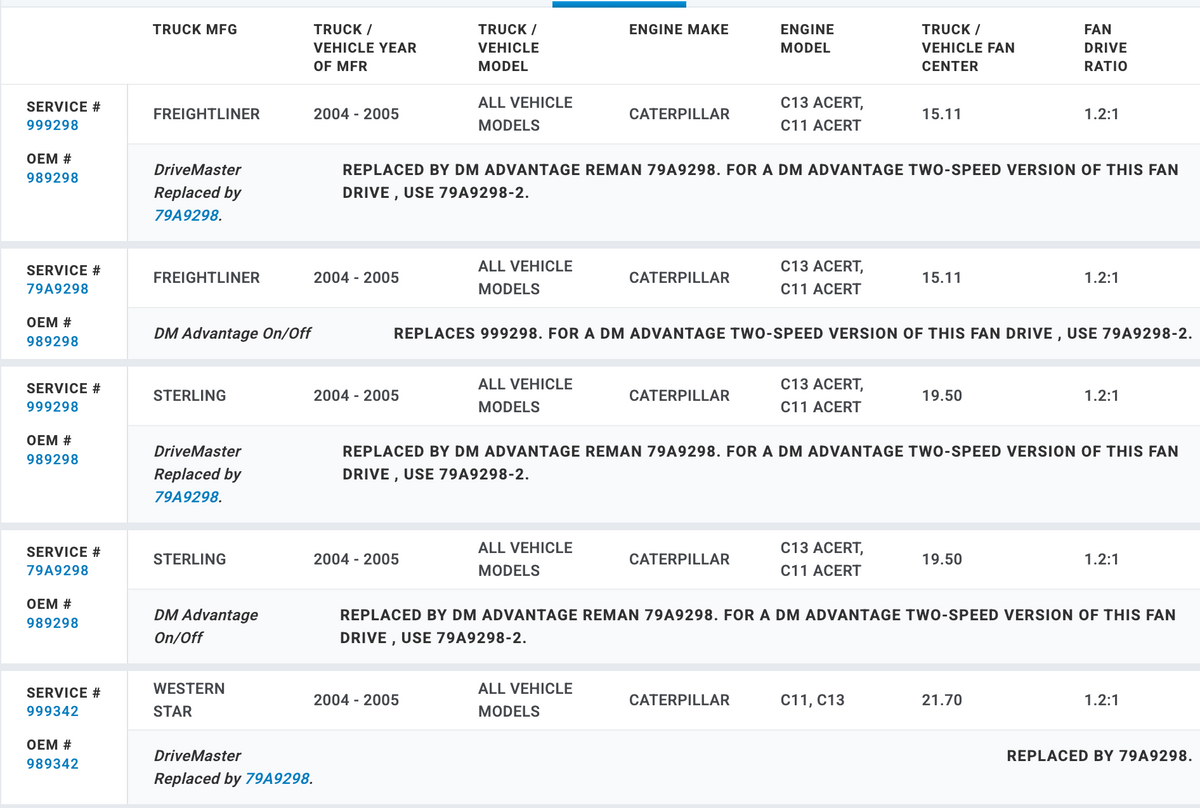Screen dimensions: 1200x808
Task: Follow 79A9298 replacement link in first Freightliner DriveMaster note
Action: click(186, 215)
